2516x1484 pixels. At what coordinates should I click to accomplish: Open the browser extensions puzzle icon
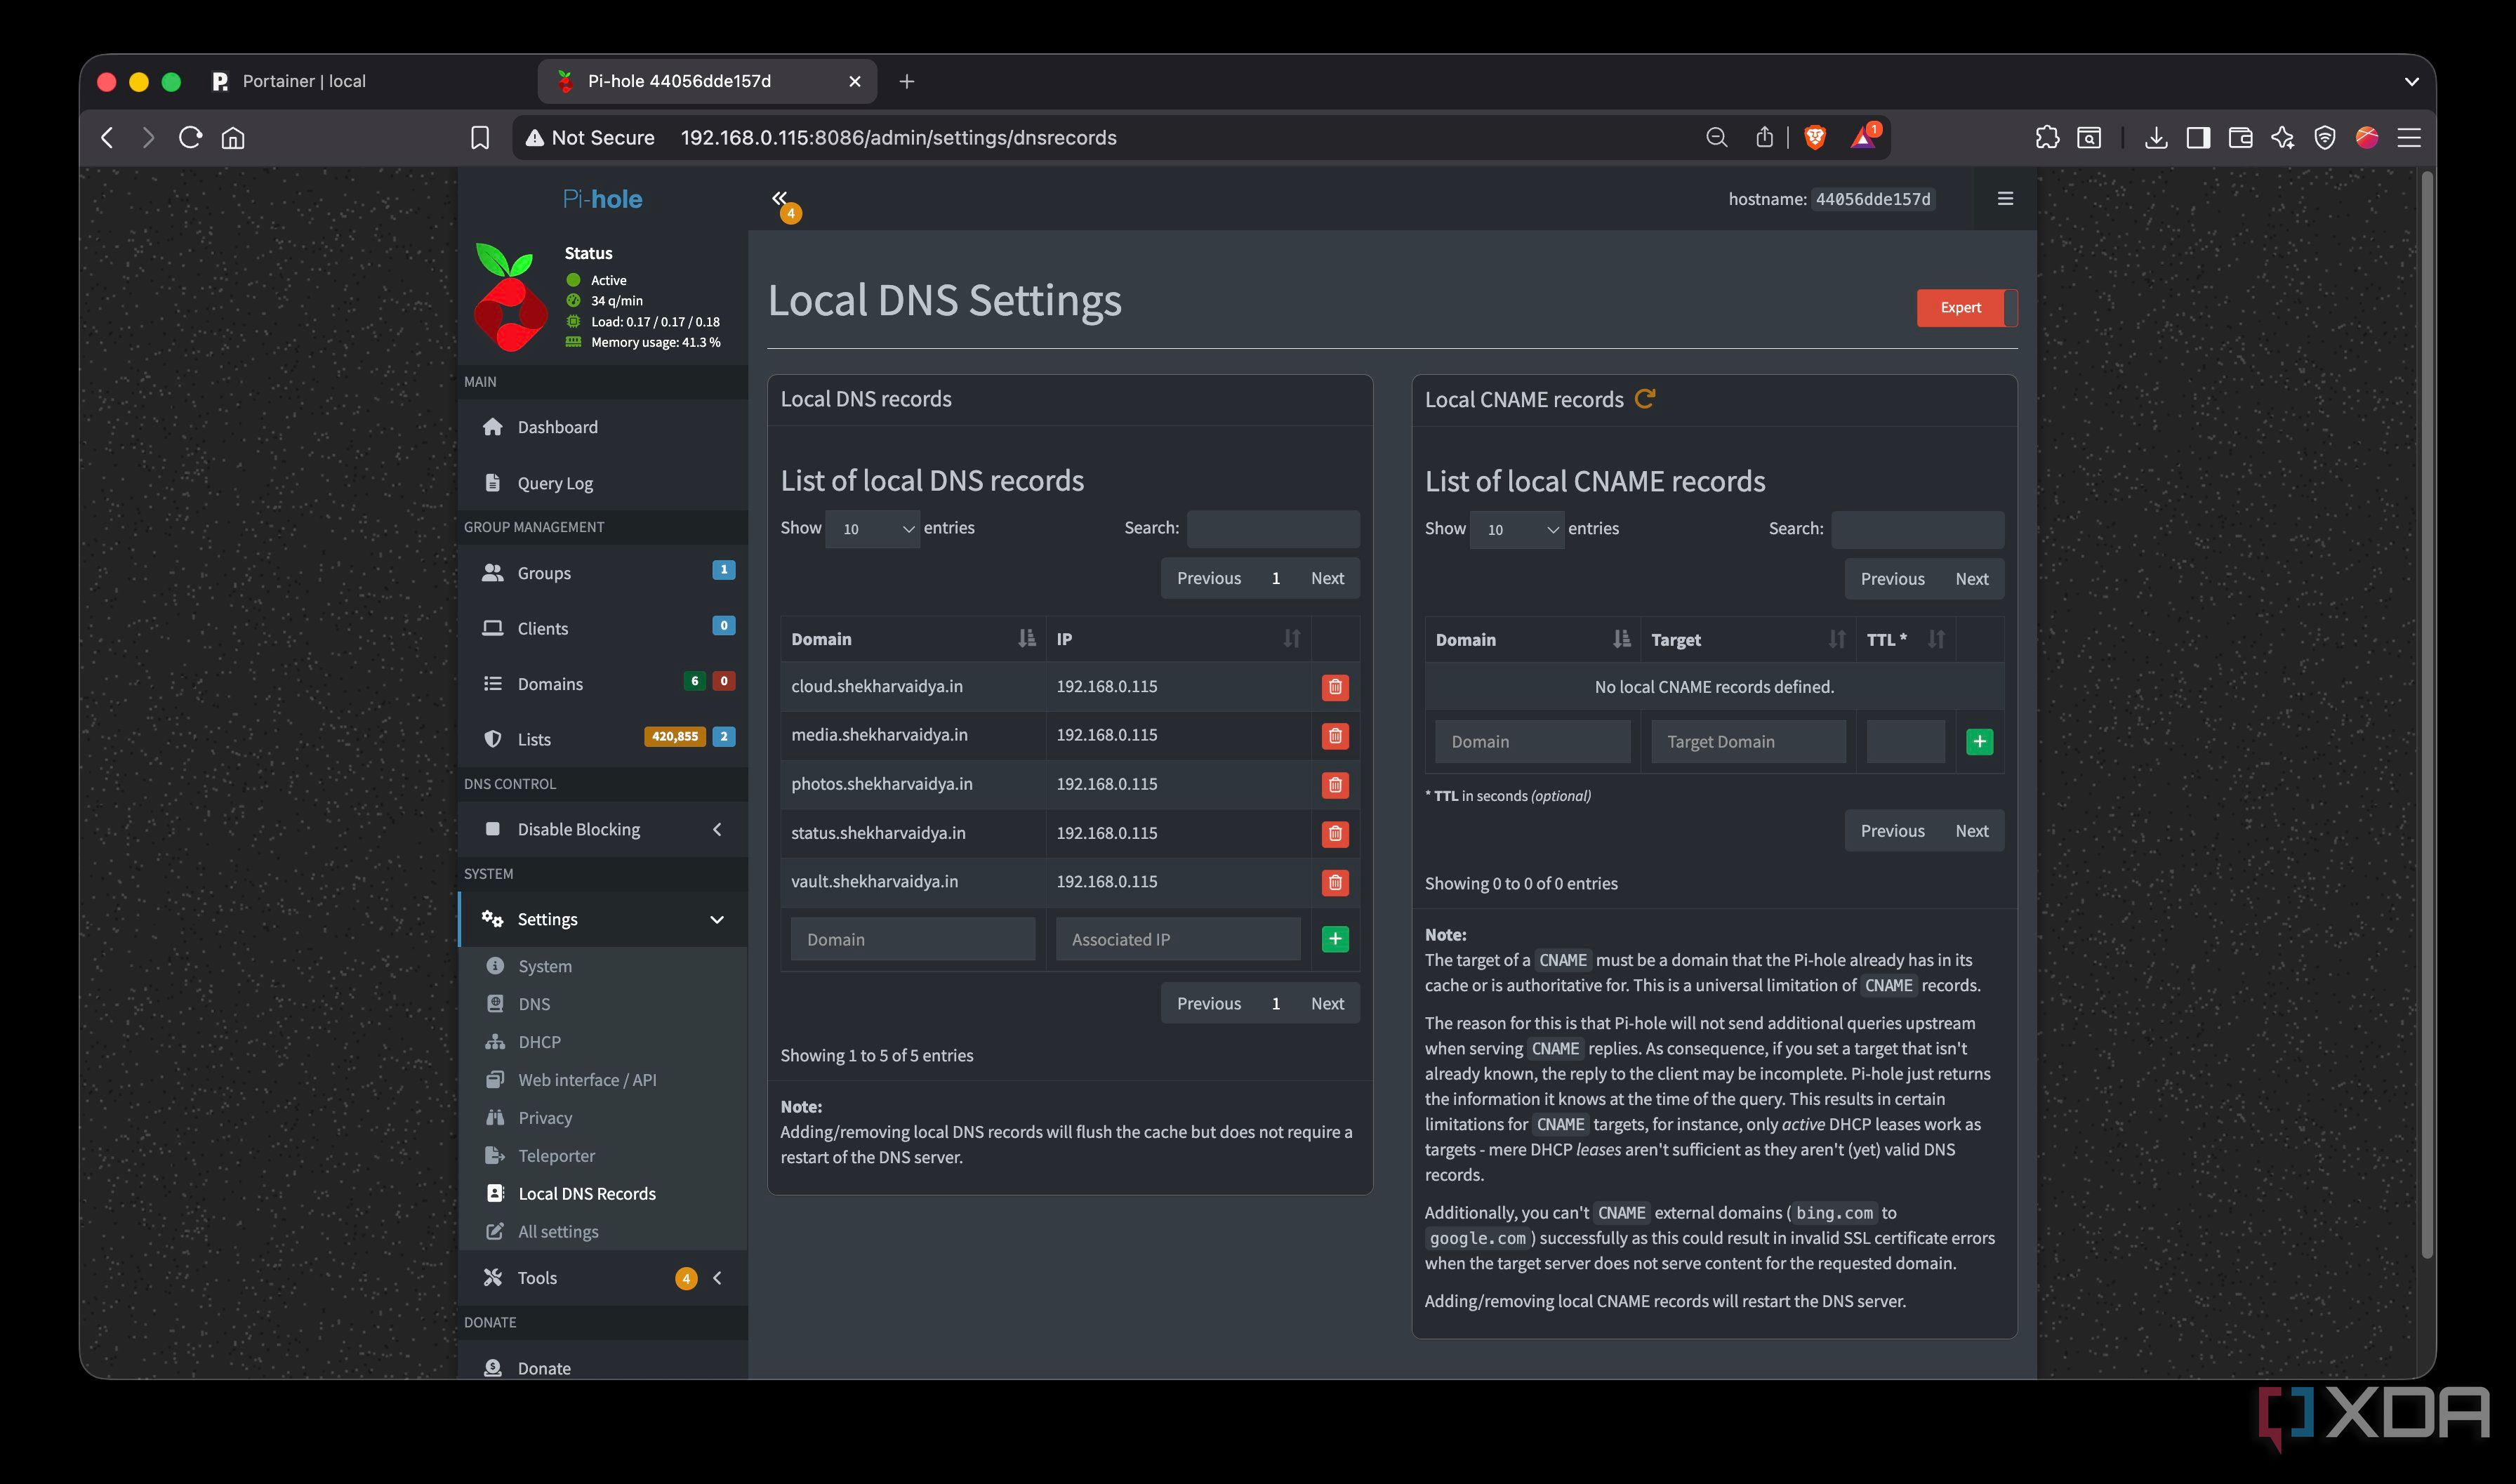[2046, 138]
